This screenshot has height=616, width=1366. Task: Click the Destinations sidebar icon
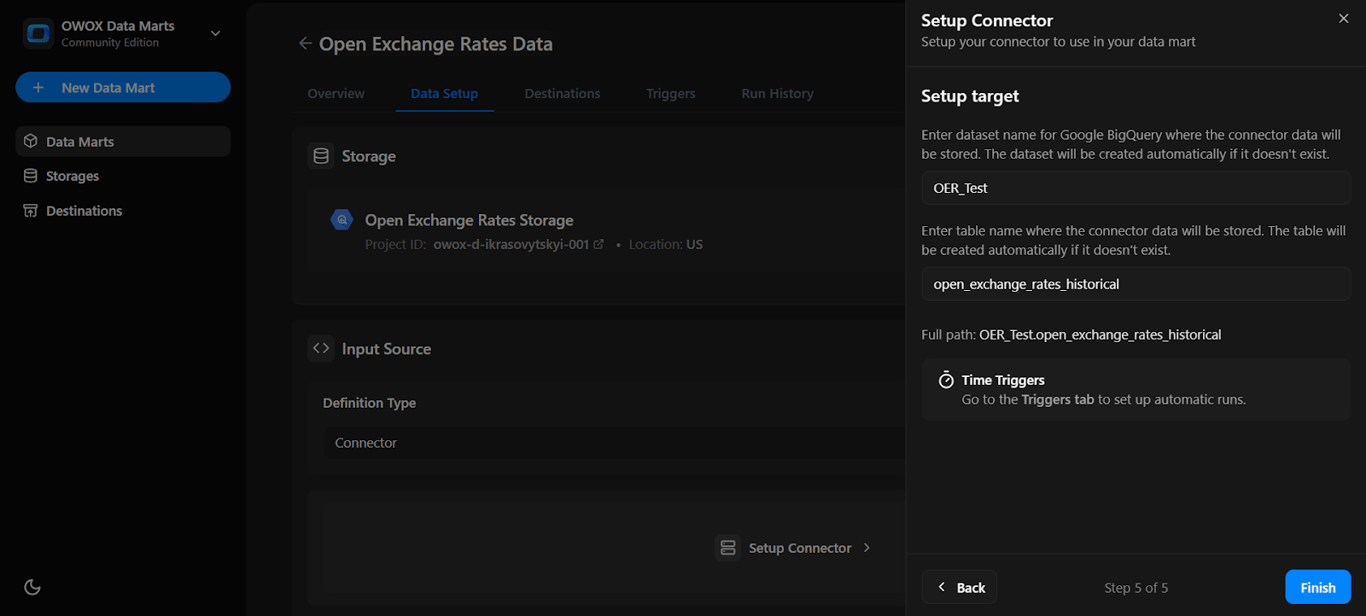(30, 211)
